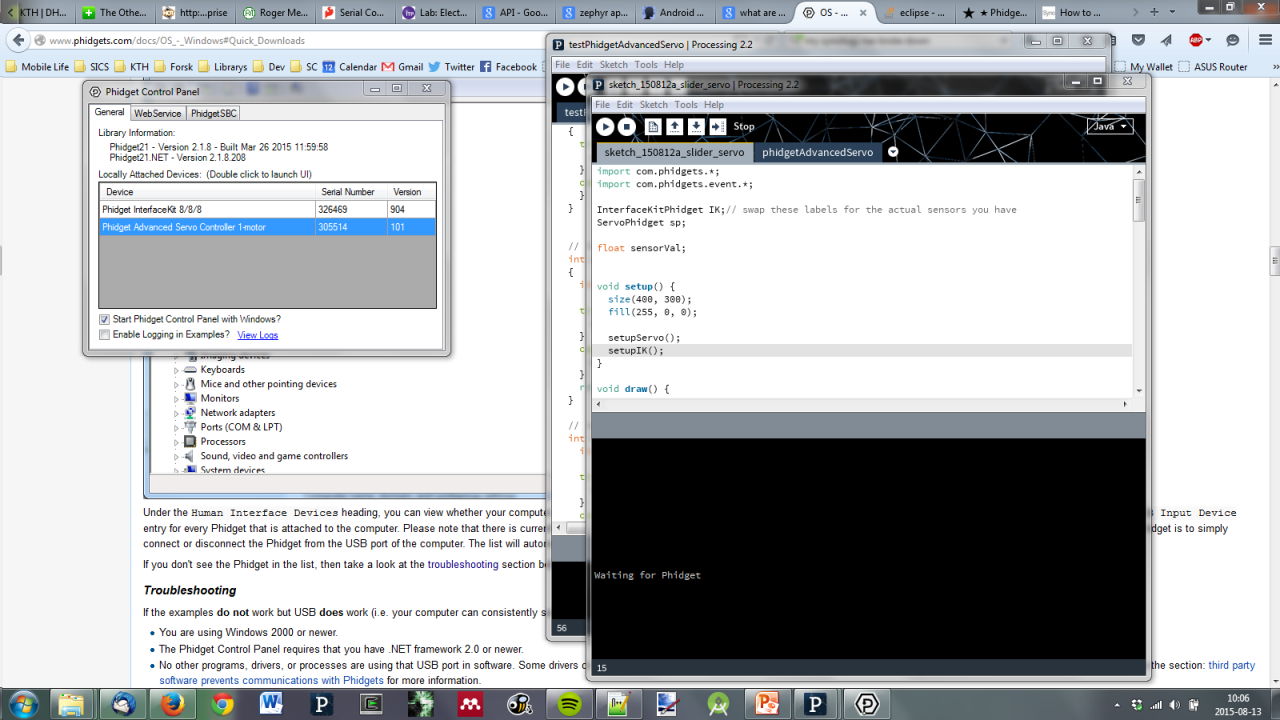Switch to the PhidgetSBC tab
The height and width of the screenshot is (720, 1280).
(x=214, y=114)
